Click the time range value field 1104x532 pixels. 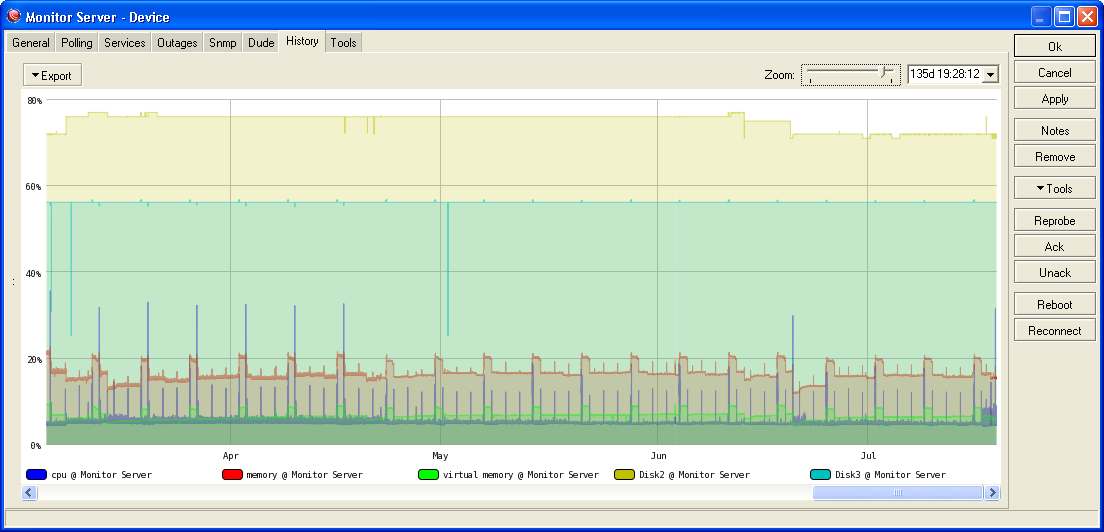pyautogui.click(x=946, y=75)
